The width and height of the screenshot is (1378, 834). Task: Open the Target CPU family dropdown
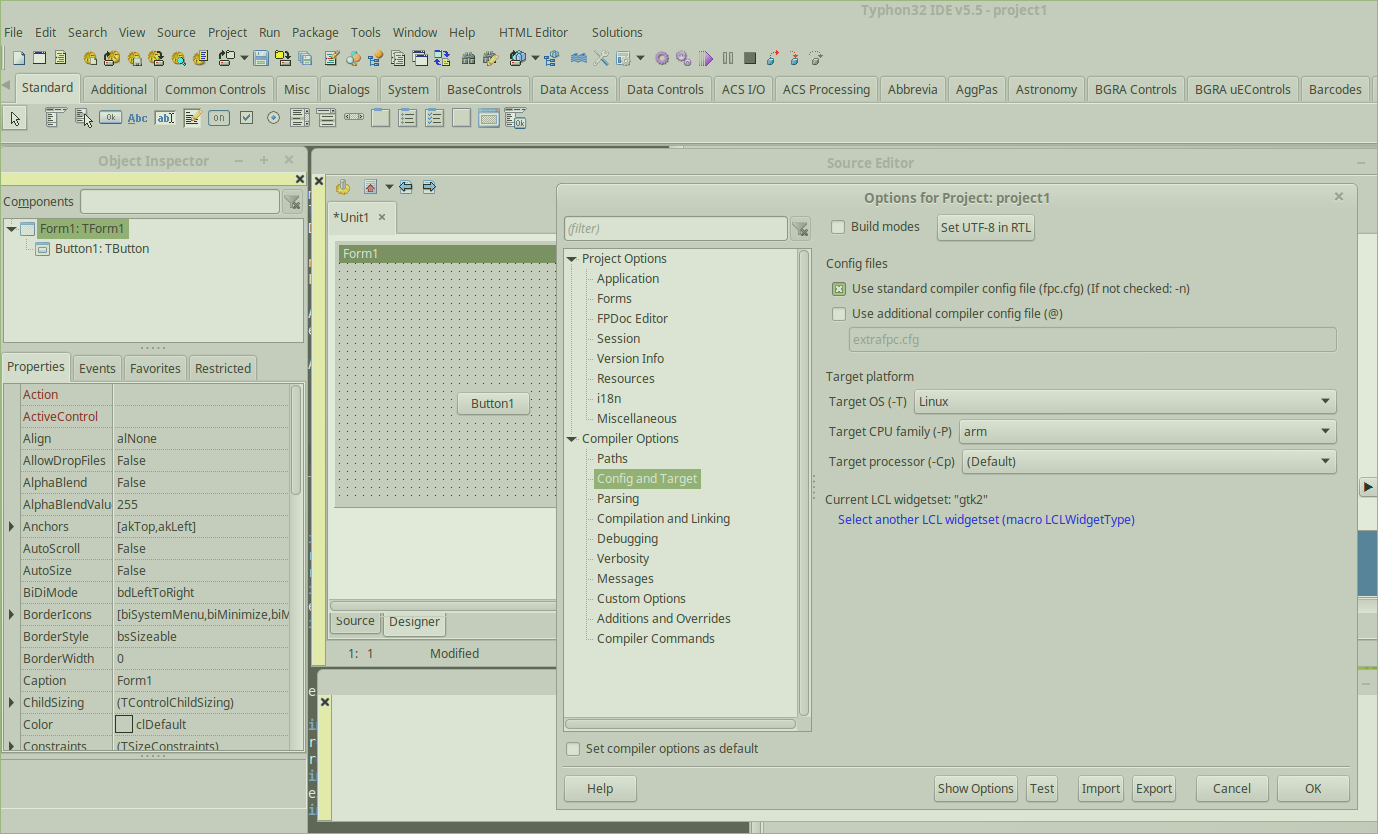point(1148,432)
